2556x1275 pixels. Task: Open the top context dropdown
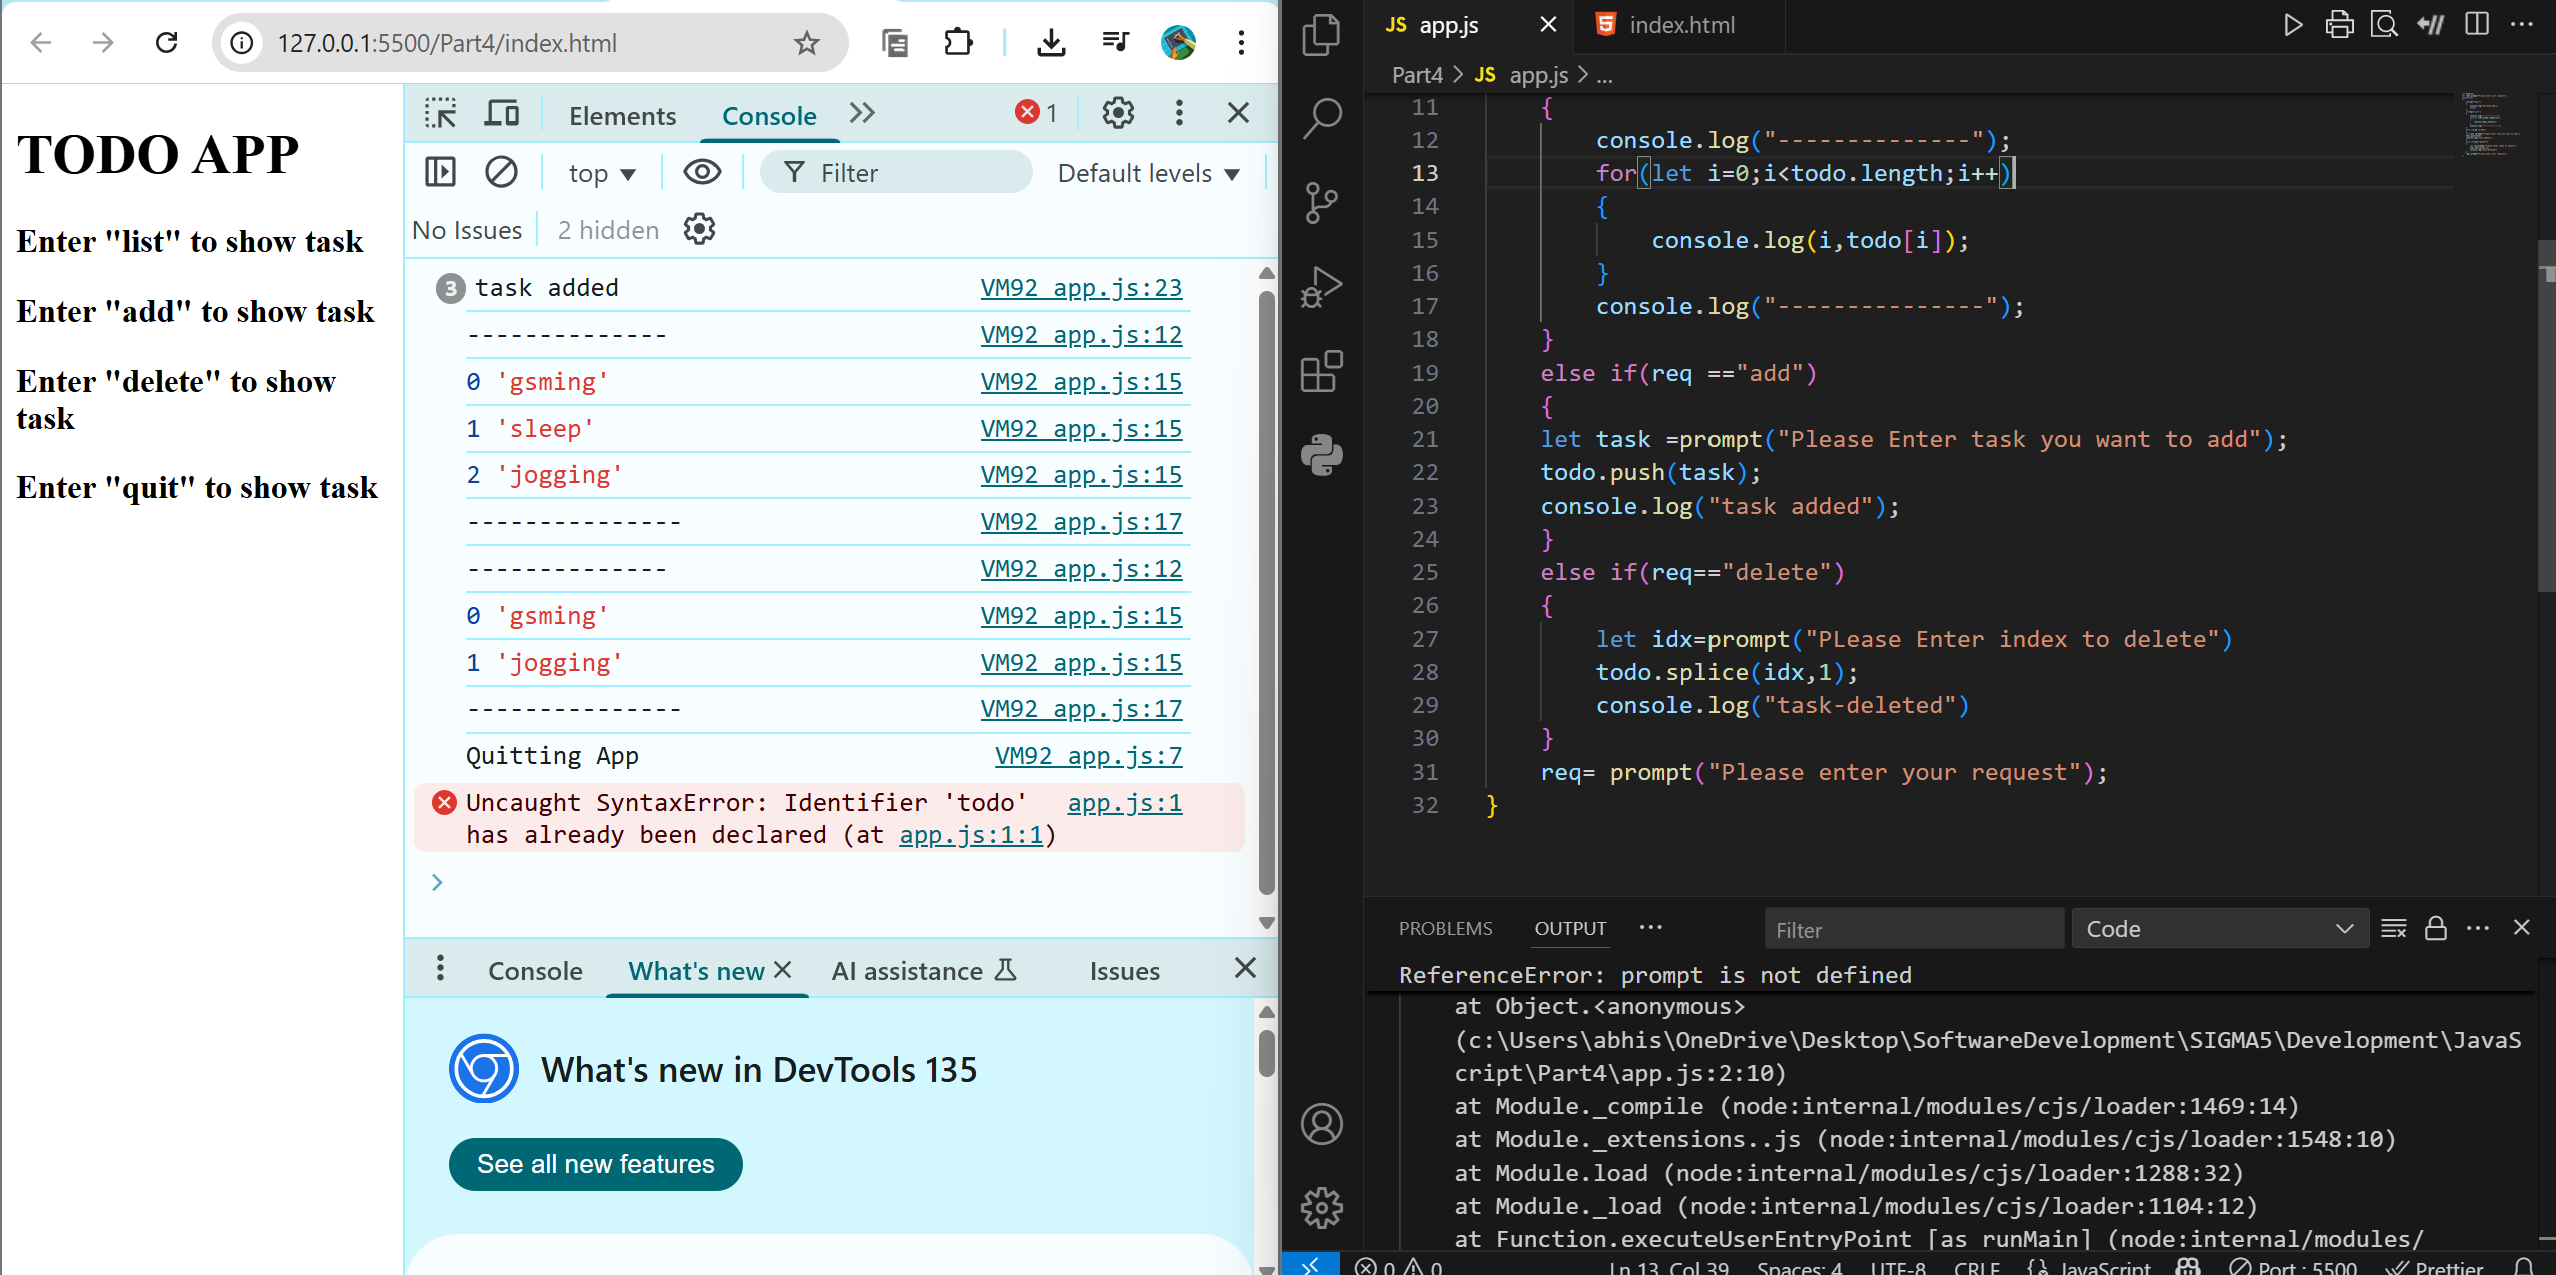[601, 174]
